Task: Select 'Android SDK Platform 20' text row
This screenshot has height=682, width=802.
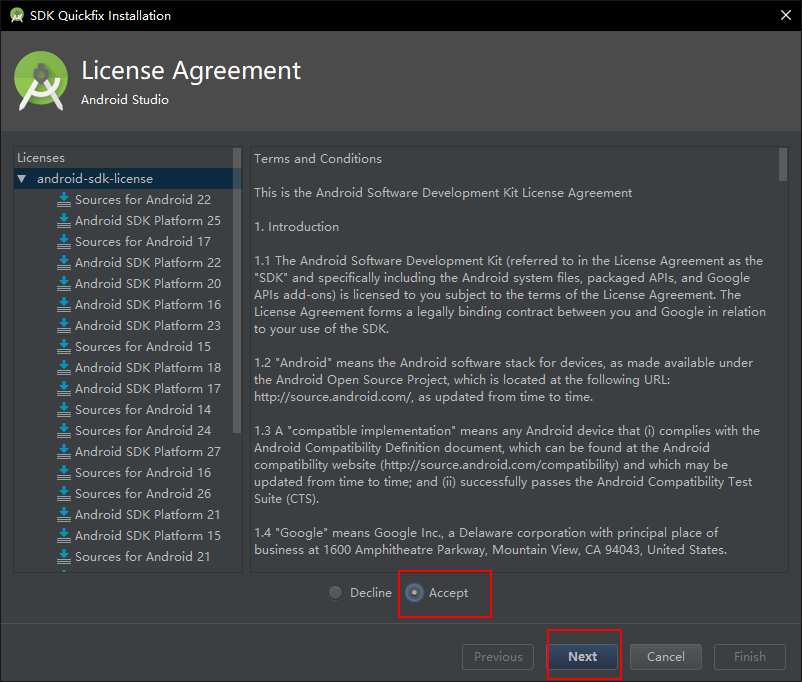Action: tap(148, 283)
